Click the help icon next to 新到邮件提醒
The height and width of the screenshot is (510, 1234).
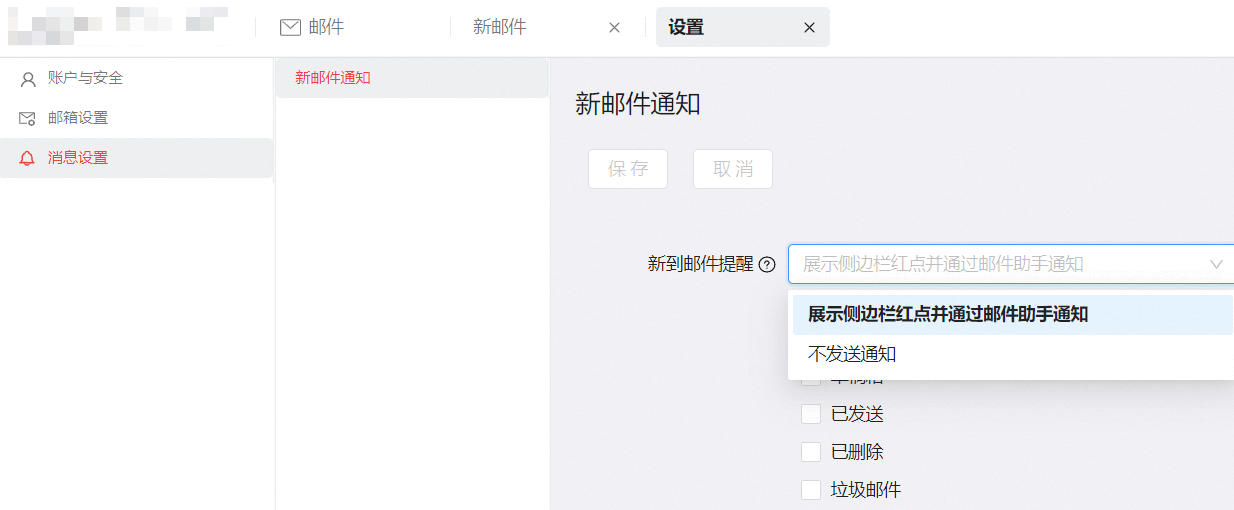click(x=767, y=265)
